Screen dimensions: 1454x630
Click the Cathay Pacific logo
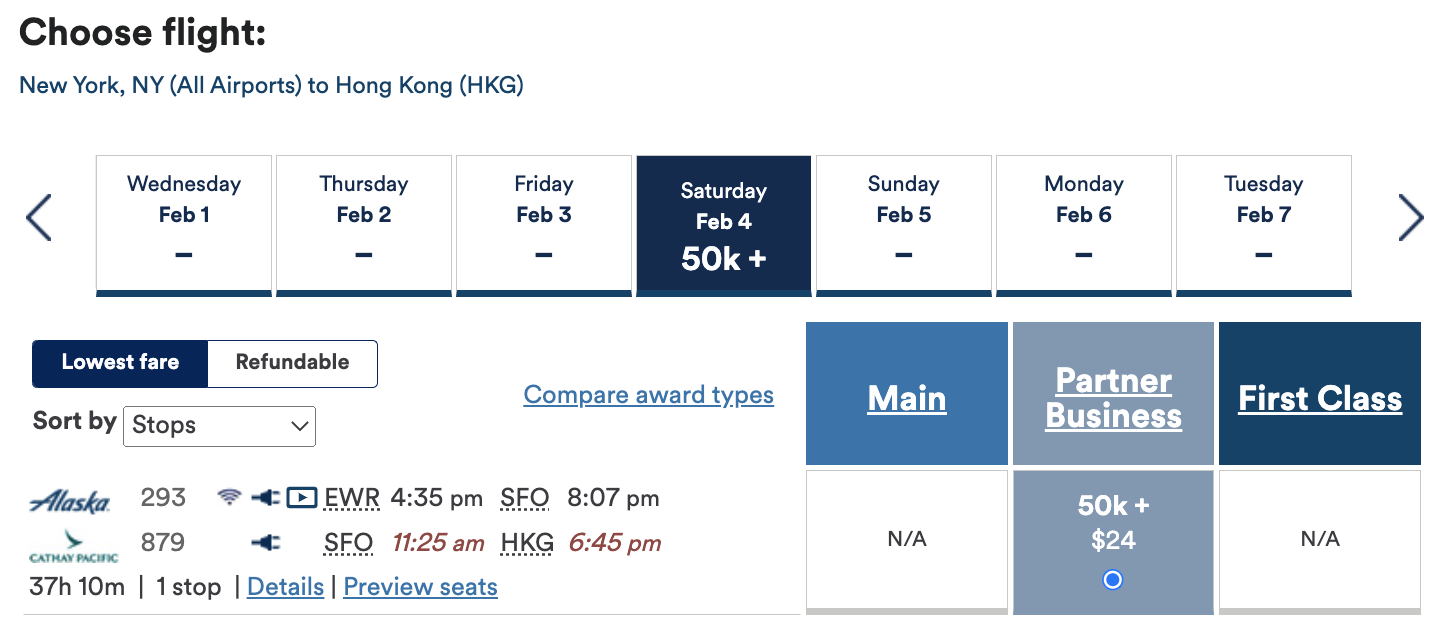(x=73, y=546)
